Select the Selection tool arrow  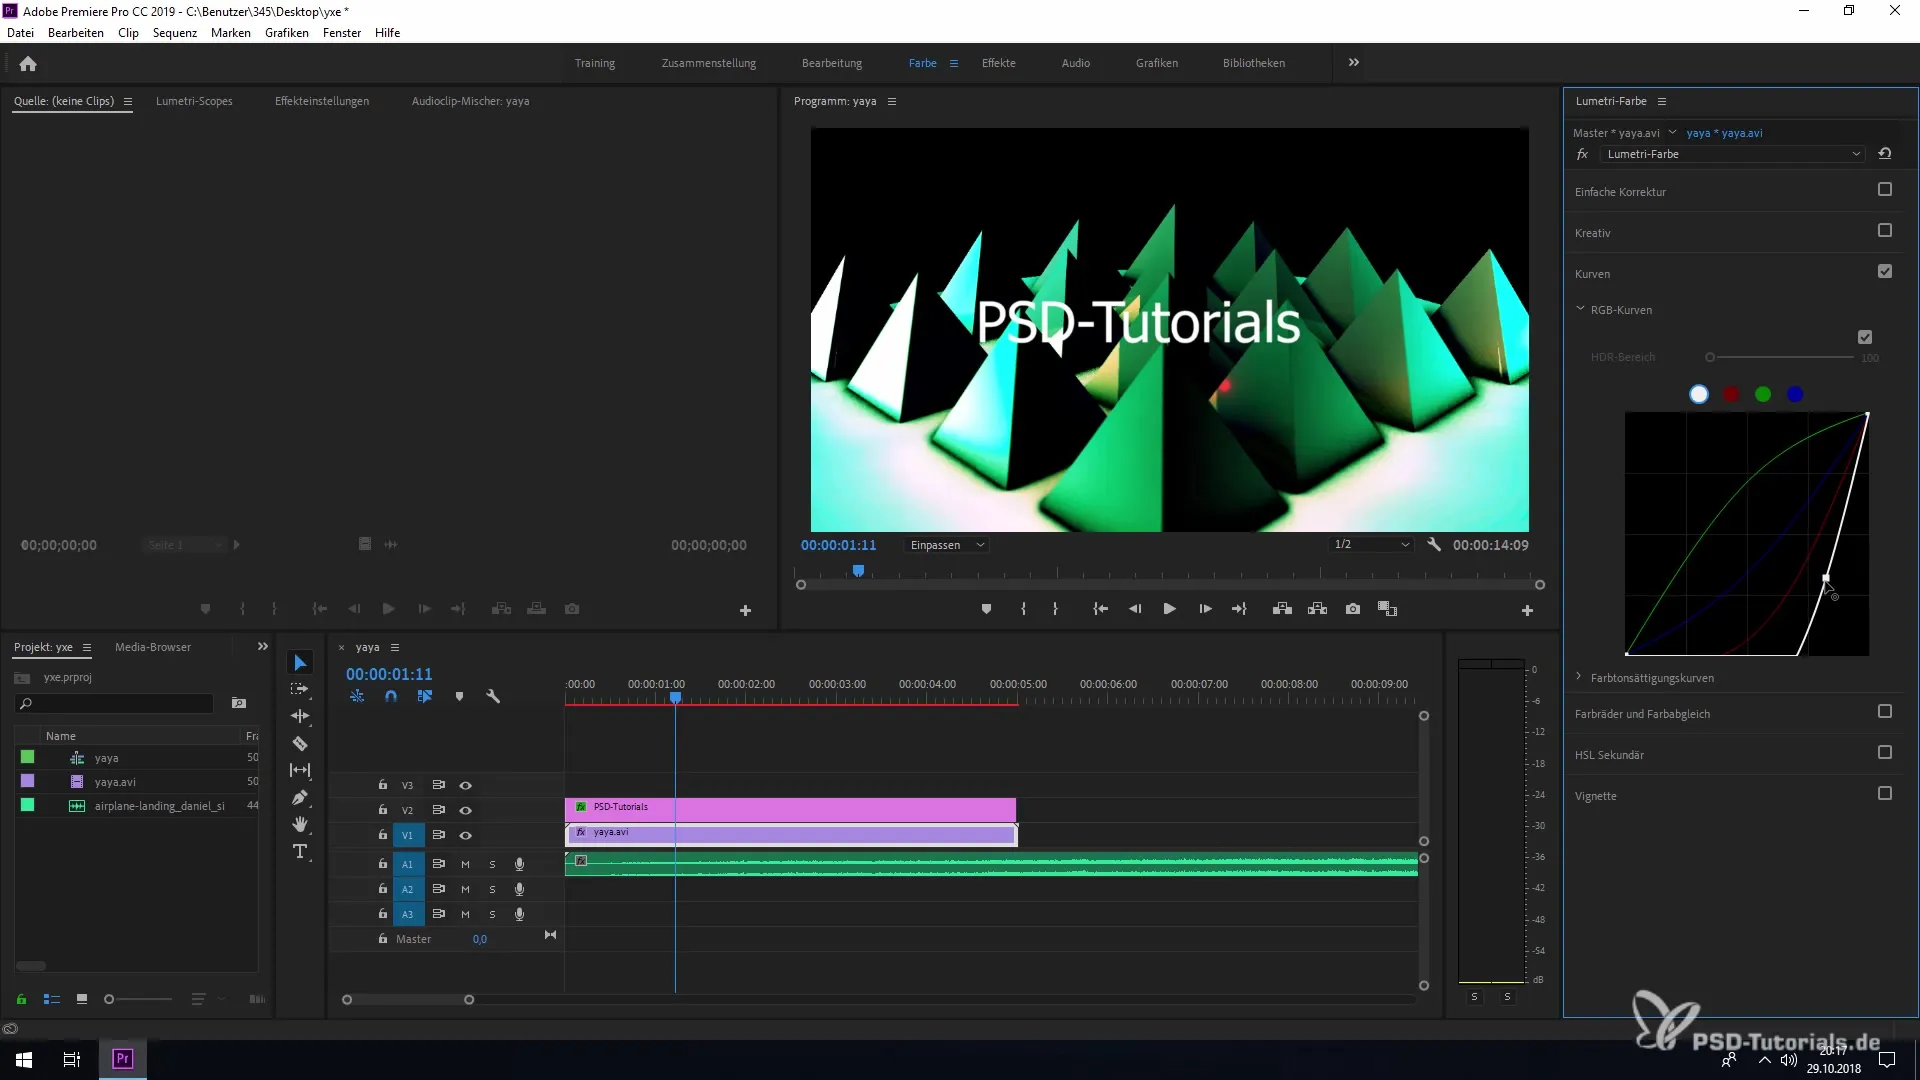point(300,663)
